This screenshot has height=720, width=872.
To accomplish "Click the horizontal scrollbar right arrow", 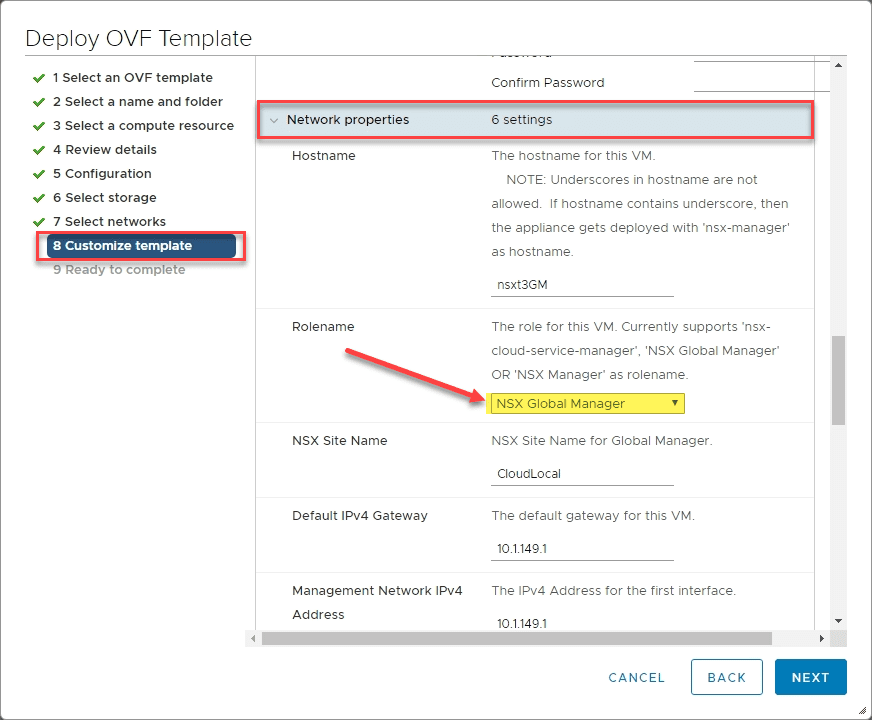I will [821, 638].
